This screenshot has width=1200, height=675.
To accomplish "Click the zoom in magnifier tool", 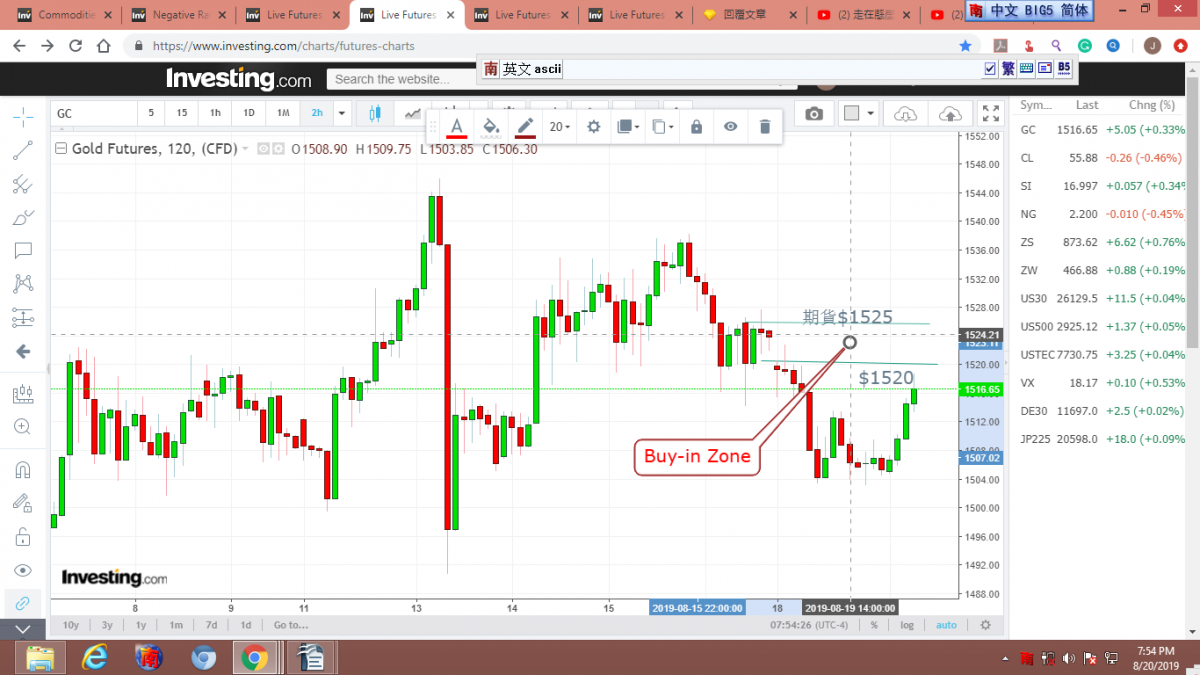I will 23,427.
